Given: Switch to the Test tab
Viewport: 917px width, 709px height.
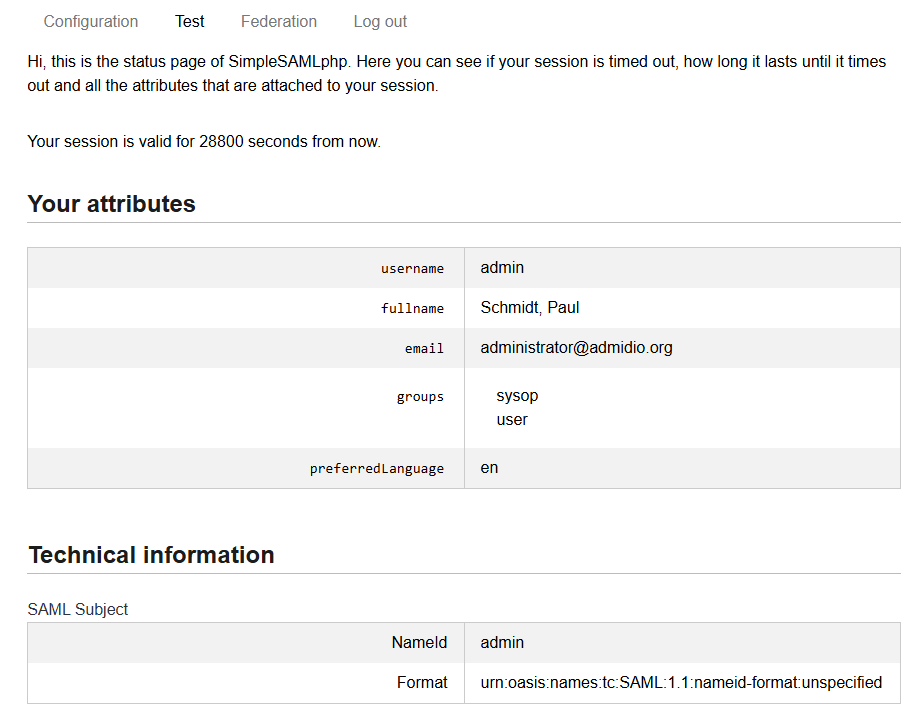Looking at the screenshot, I should point(189,21).
